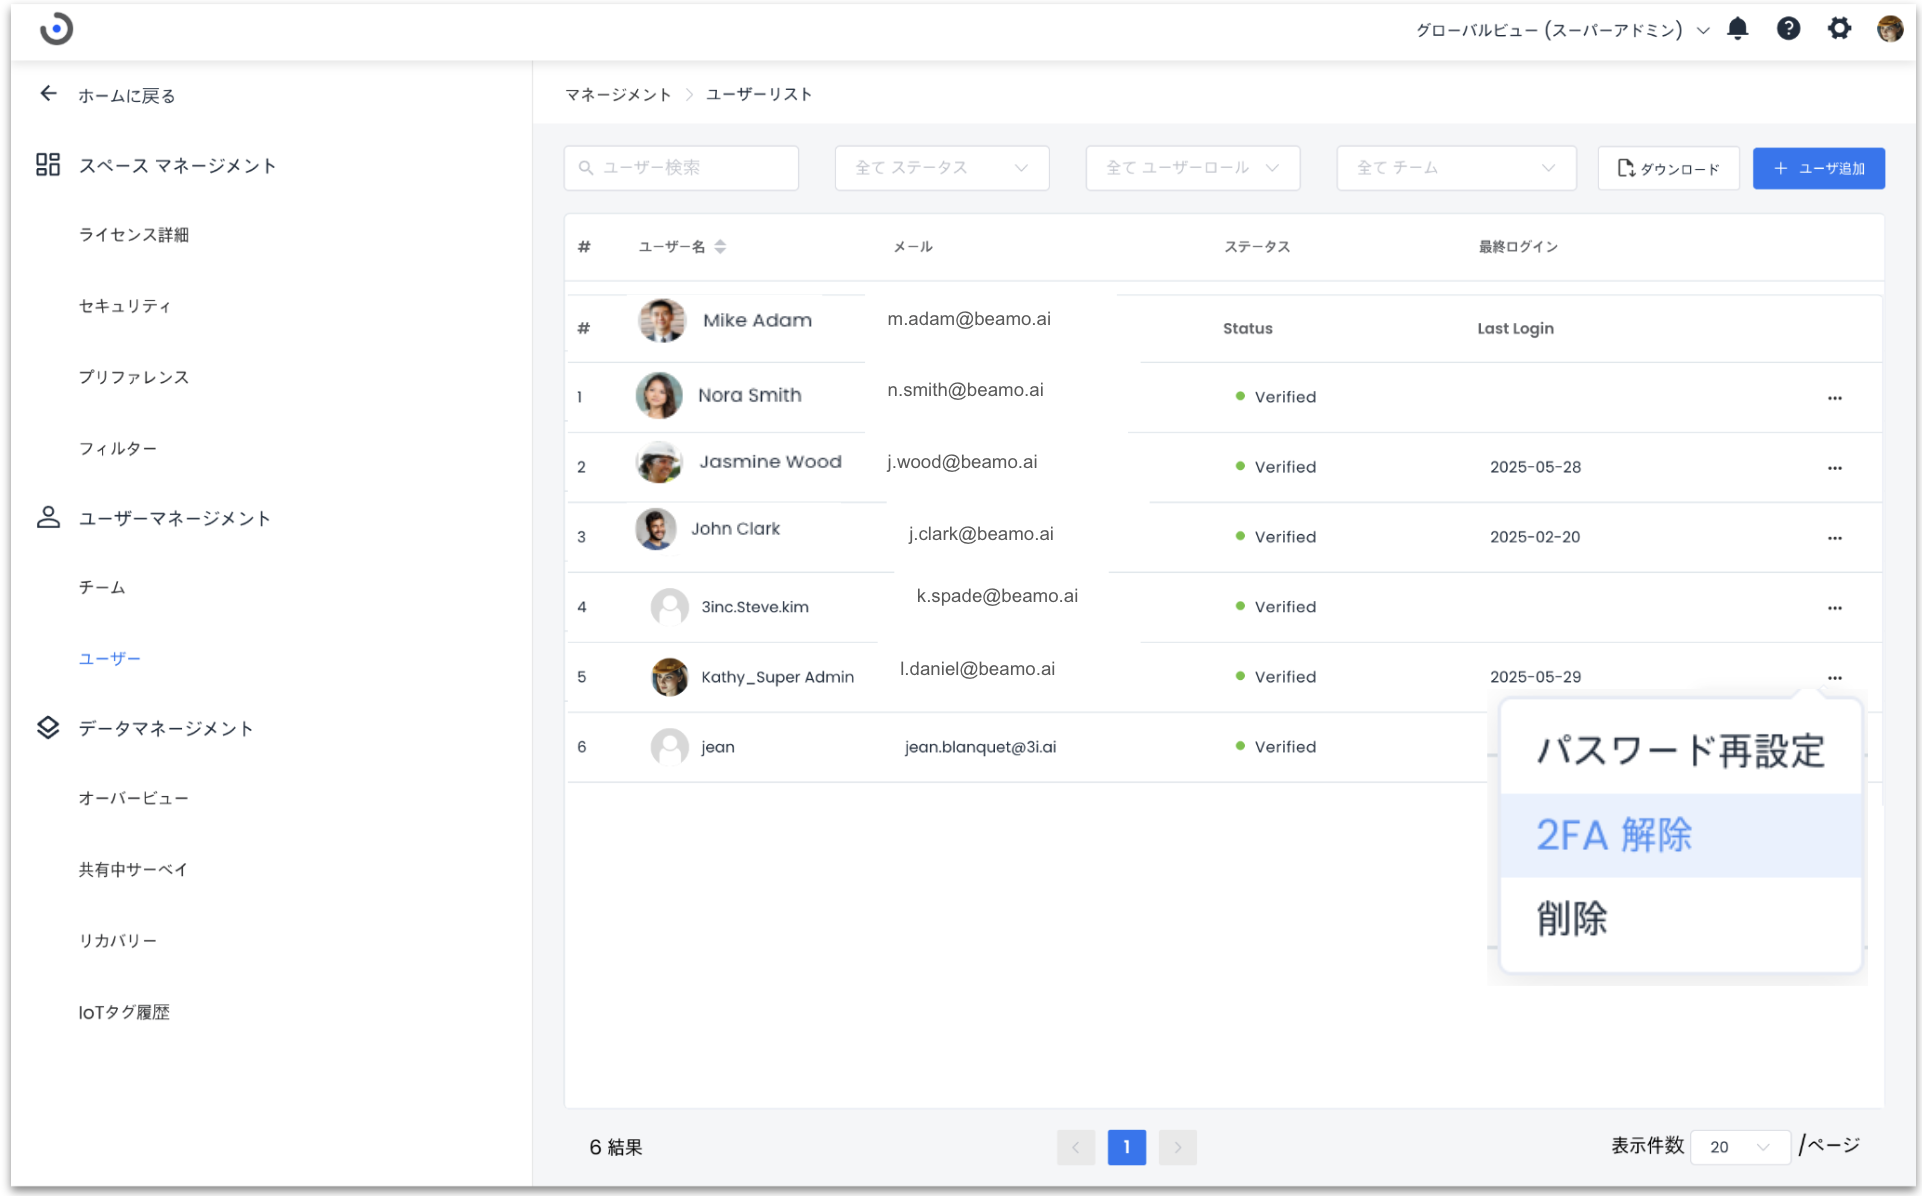Open リカバリー in the sidebar
The width and height of the screenshot is (1922, 1196).
click(x=118, y=941)
